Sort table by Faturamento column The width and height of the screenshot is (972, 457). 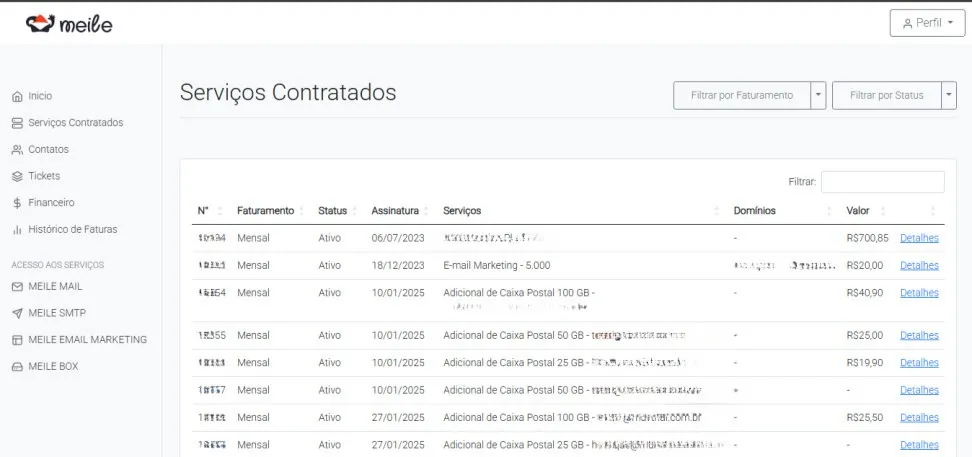[x=270, y=211]
